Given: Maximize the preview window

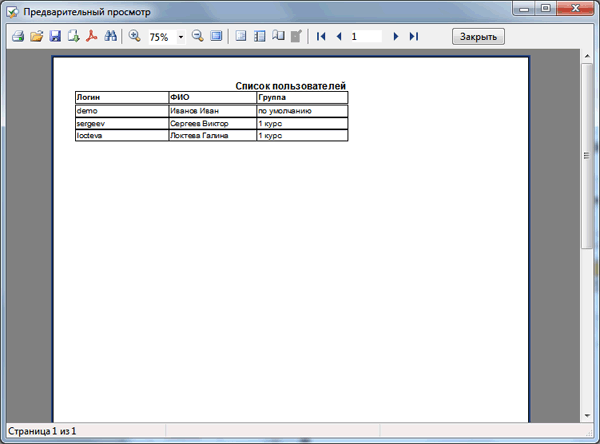Looking at the screenshot, I should [546, 8].
